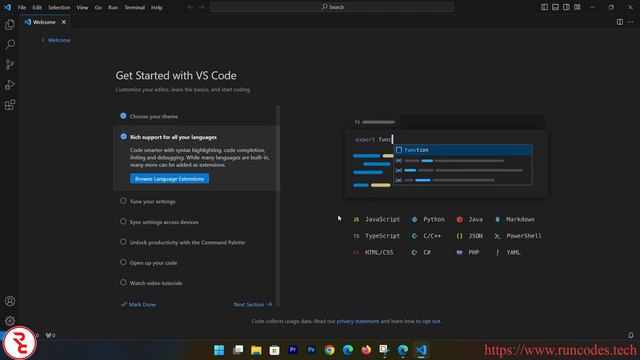Screen dimensions: 640x360
Task: Open Adobe Premiere Pro from taskbar
Action: point(293,350)
